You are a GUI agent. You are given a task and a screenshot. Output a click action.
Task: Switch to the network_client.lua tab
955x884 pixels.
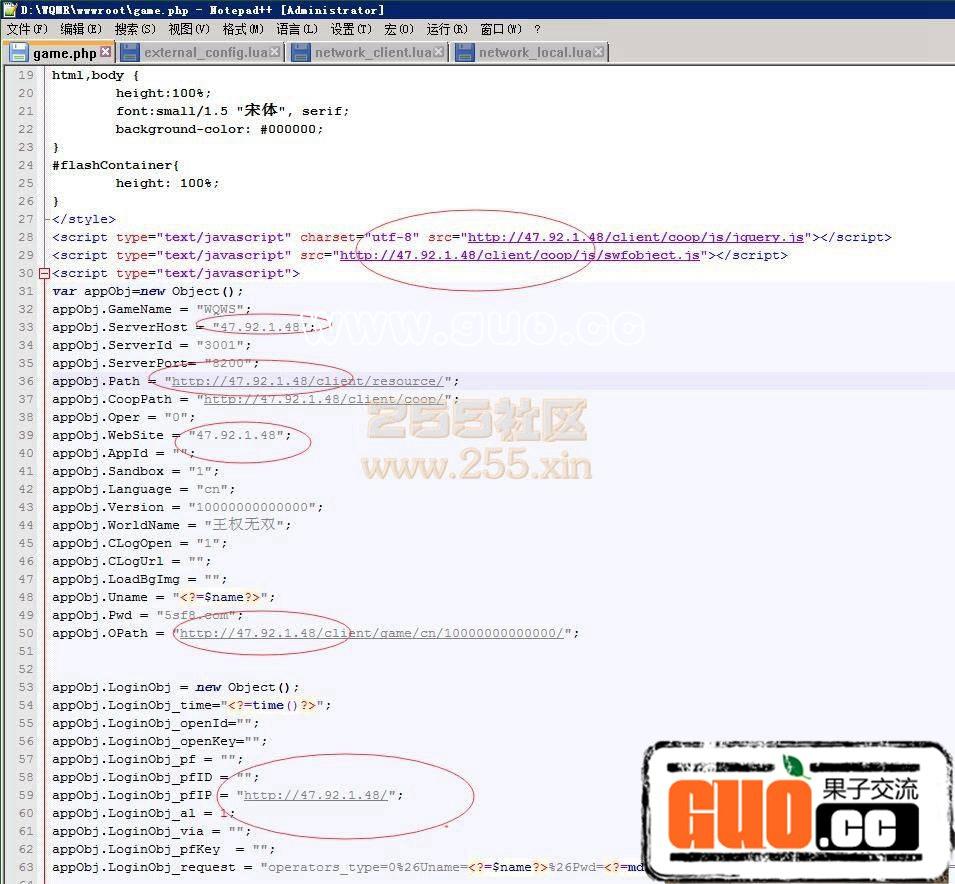[372, 53]
